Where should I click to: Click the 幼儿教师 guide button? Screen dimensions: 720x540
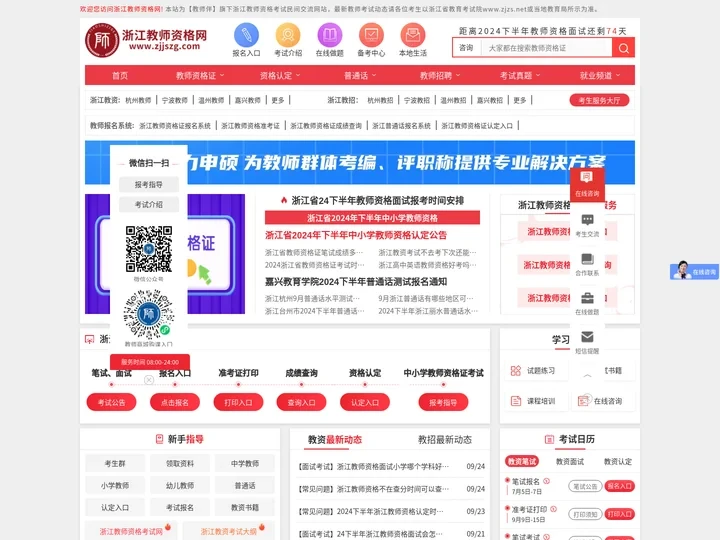[180, 485]
